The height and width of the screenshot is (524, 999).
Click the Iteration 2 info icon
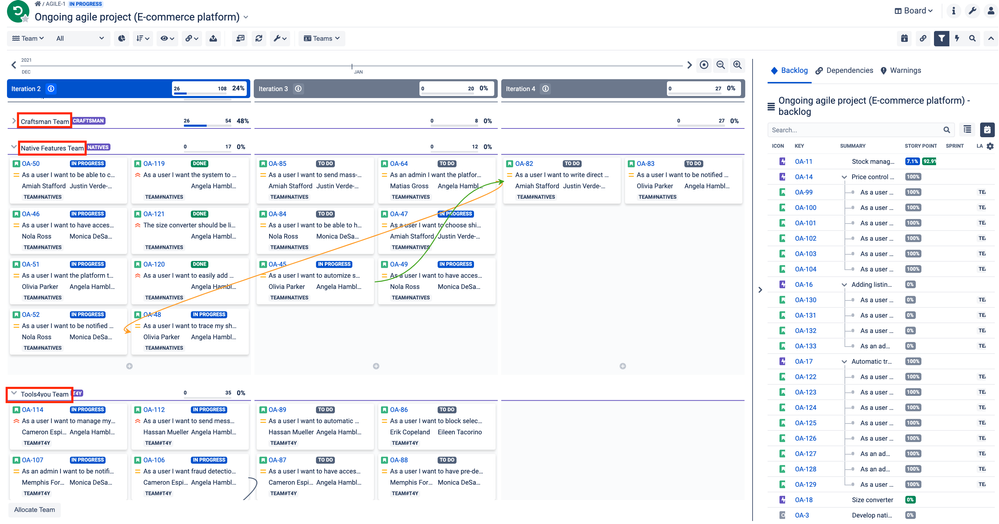(51, 89)
